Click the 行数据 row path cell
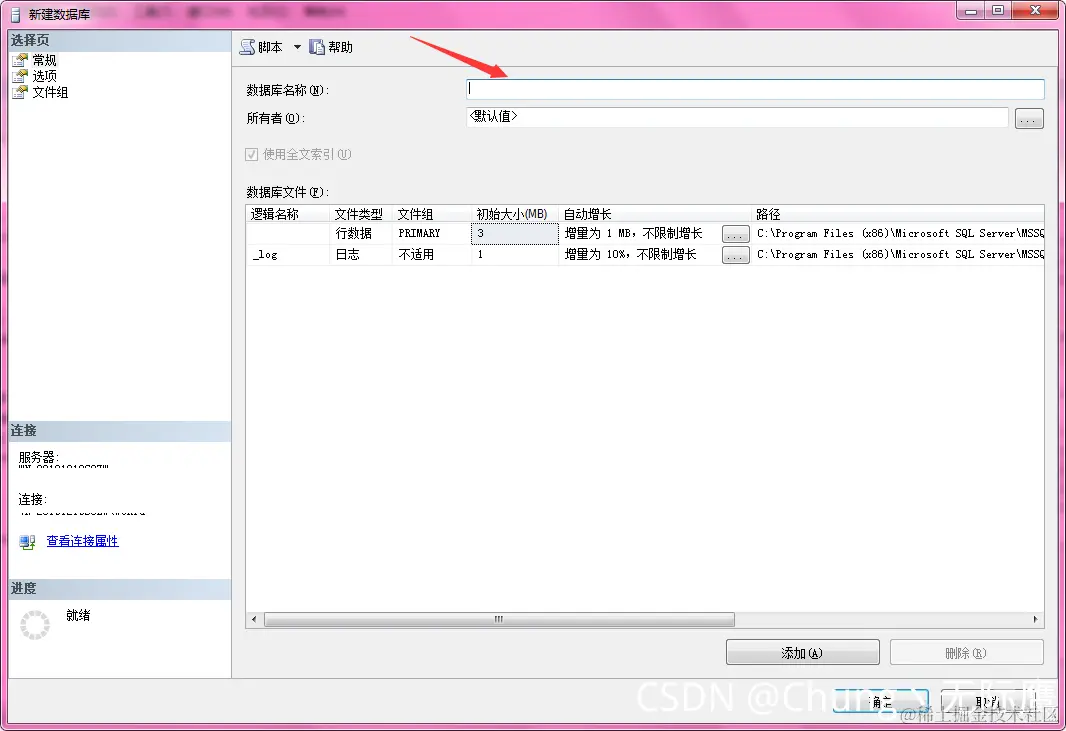1066x731 pixels. click(898, 233)
